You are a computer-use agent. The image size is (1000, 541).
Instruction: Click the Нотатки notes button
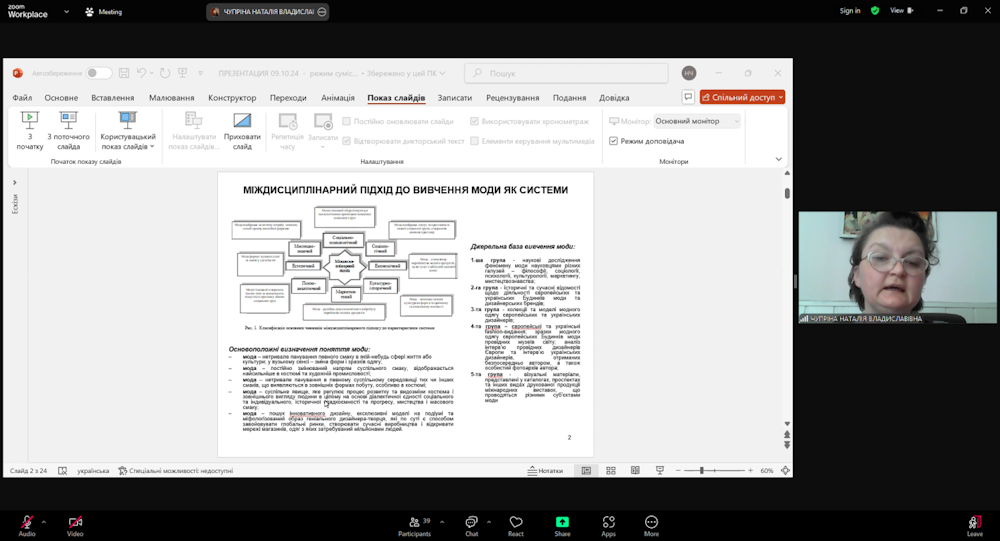tap(545, 471)
